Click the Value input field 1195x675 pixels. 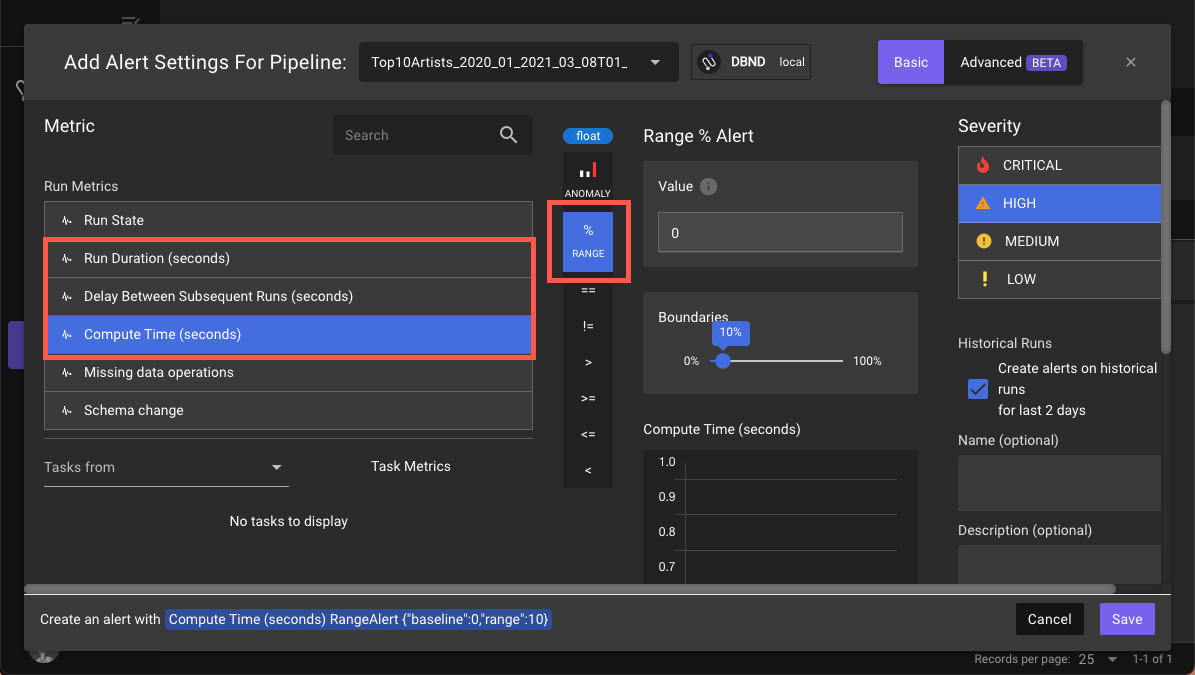[780, 233]
